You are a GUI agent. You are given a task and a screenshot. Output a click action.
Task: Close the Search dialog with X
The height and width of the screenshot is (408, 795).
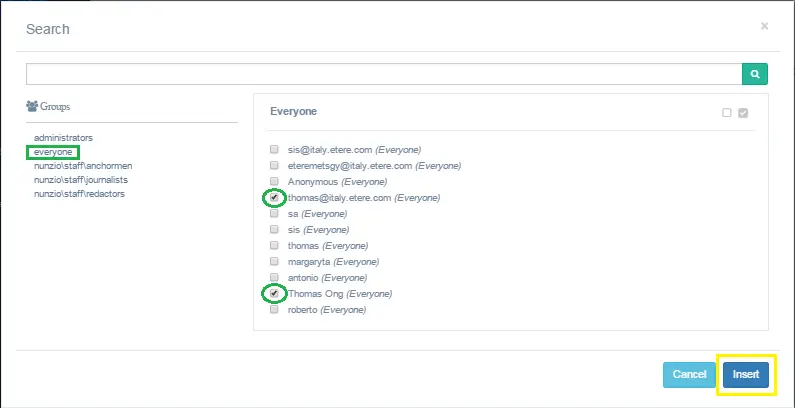[765, 26]
